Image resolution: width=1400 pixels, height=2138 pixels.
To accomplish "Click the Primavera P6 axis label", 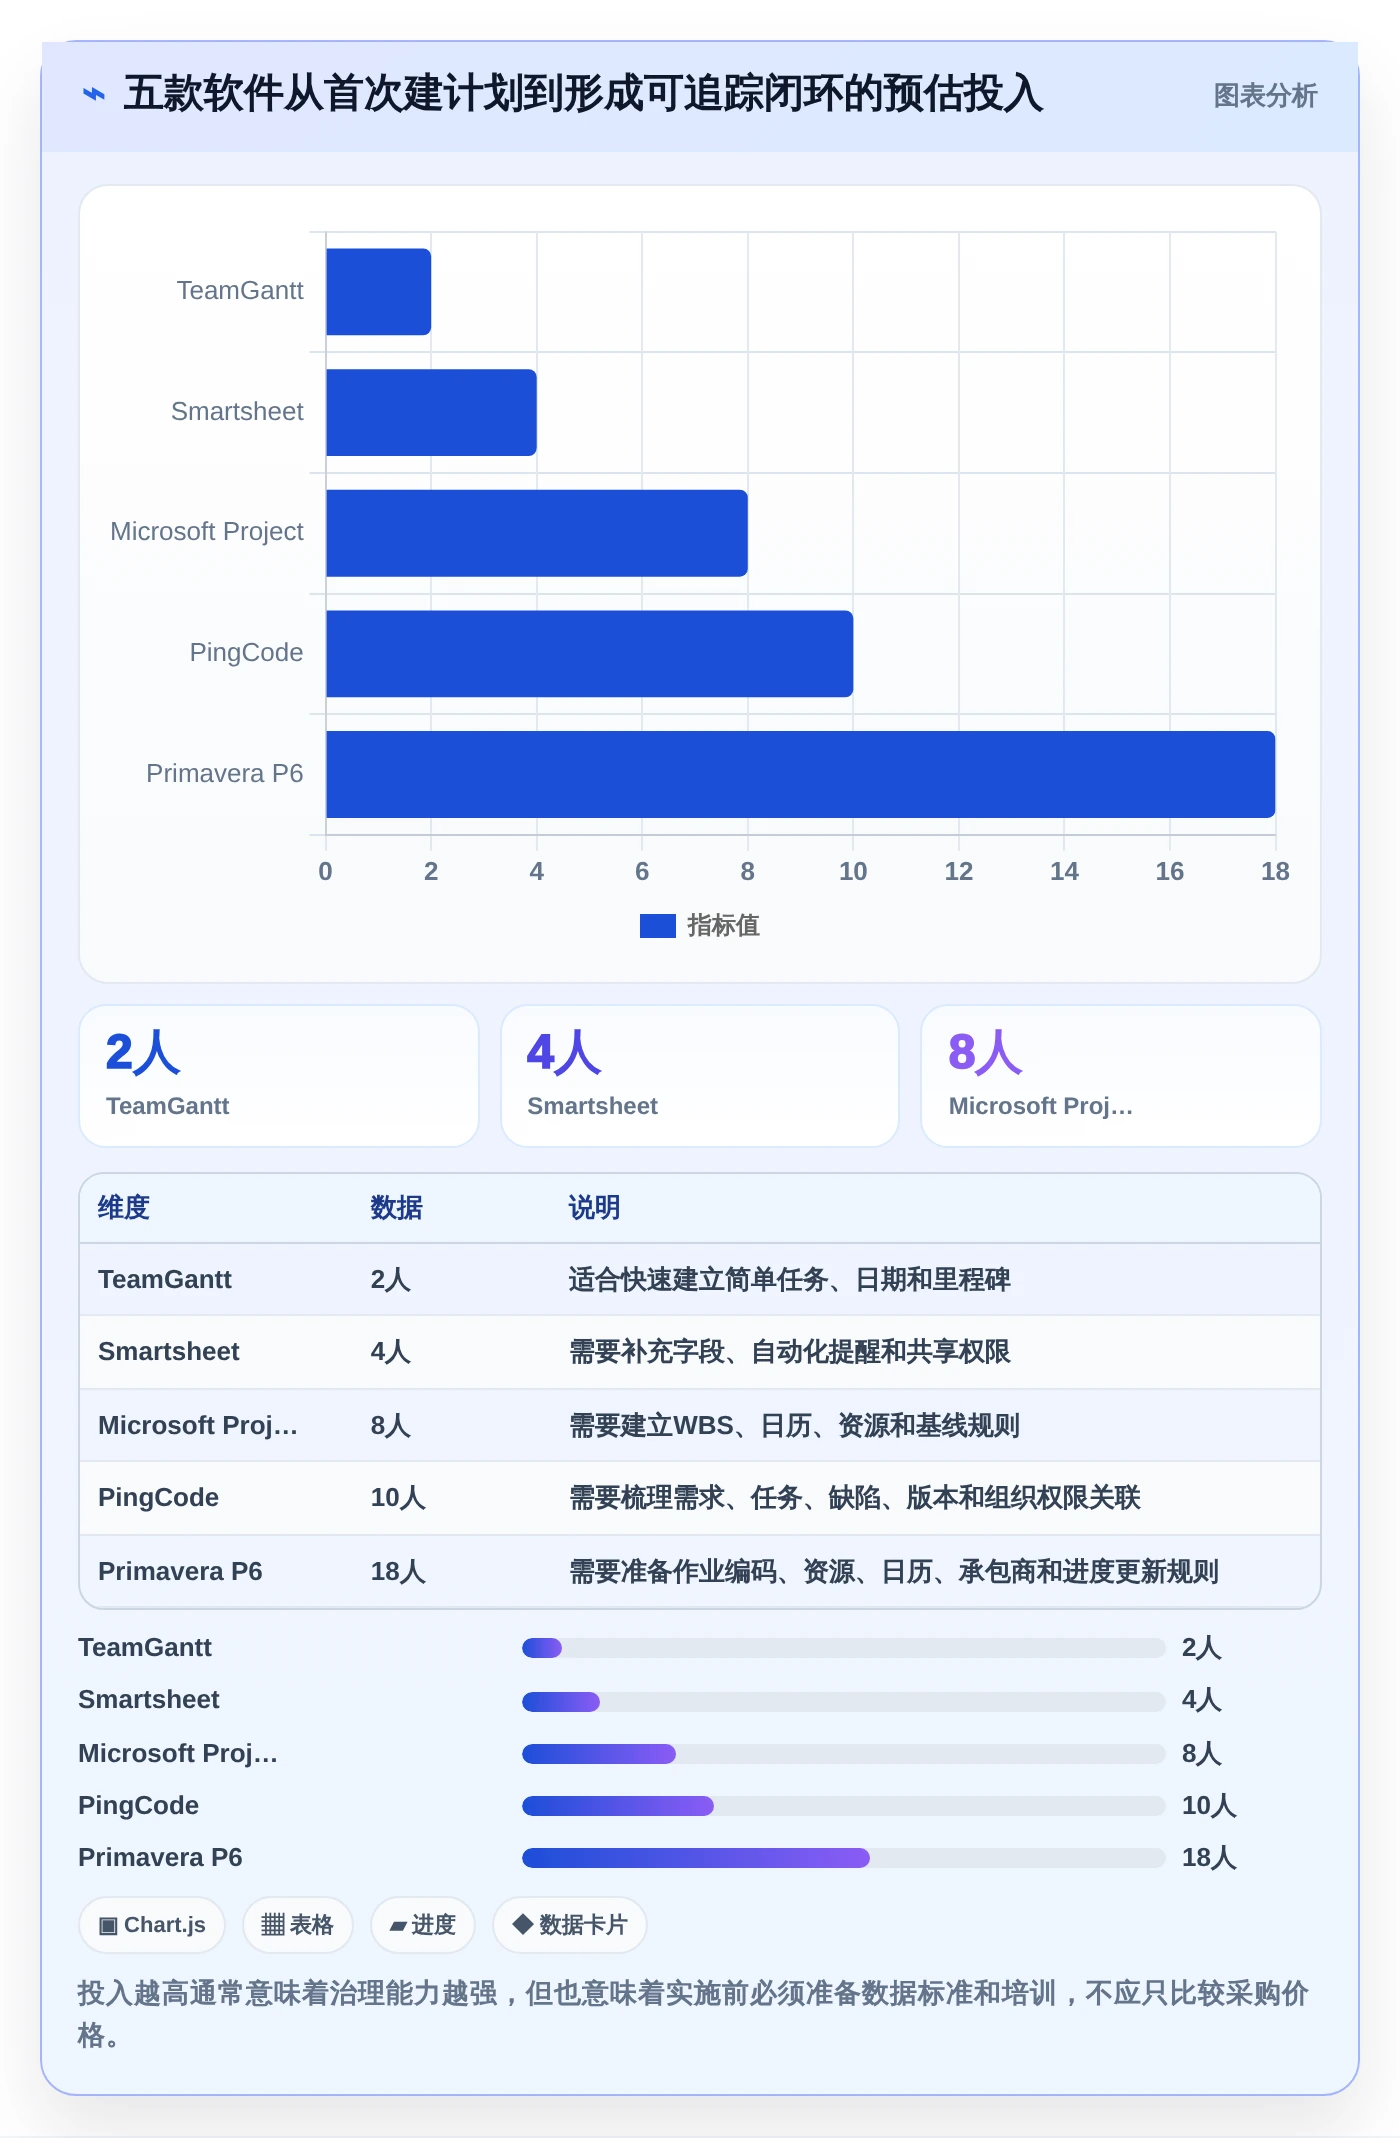I will tap(225, 774).
